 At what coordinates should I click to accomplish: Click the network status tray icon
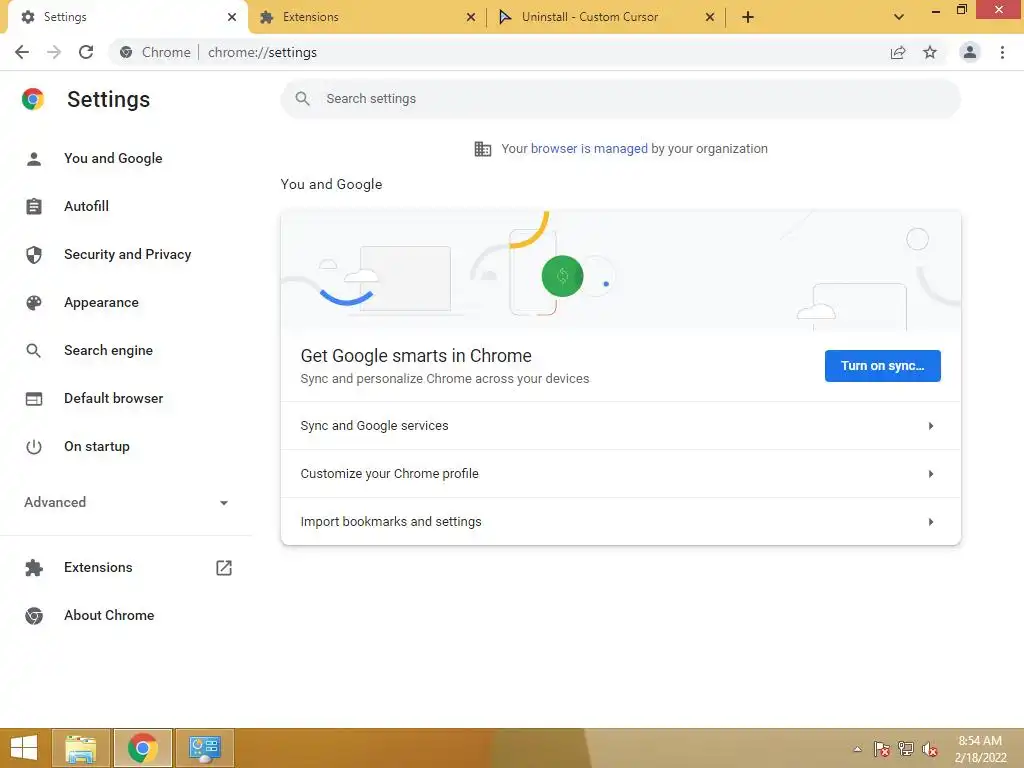click(906, 749)
